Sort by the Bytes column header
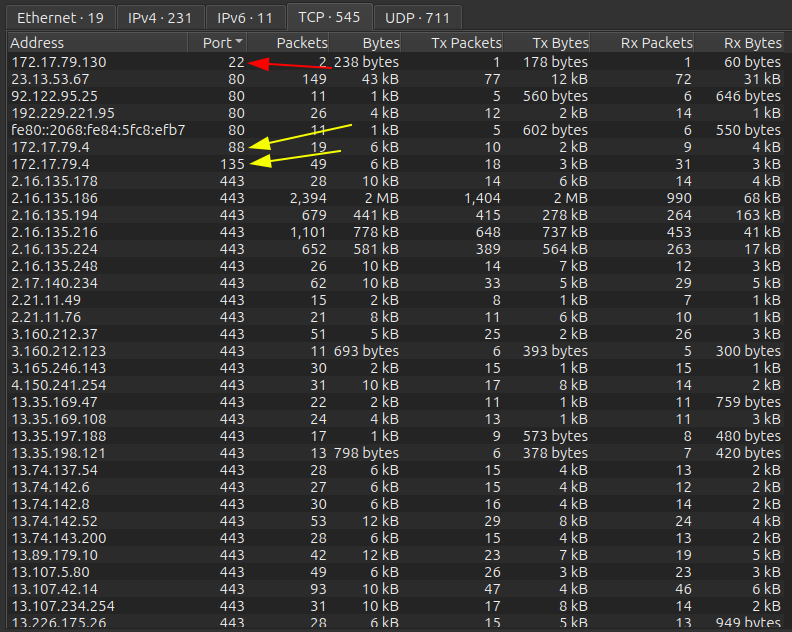 click(380, 43)
